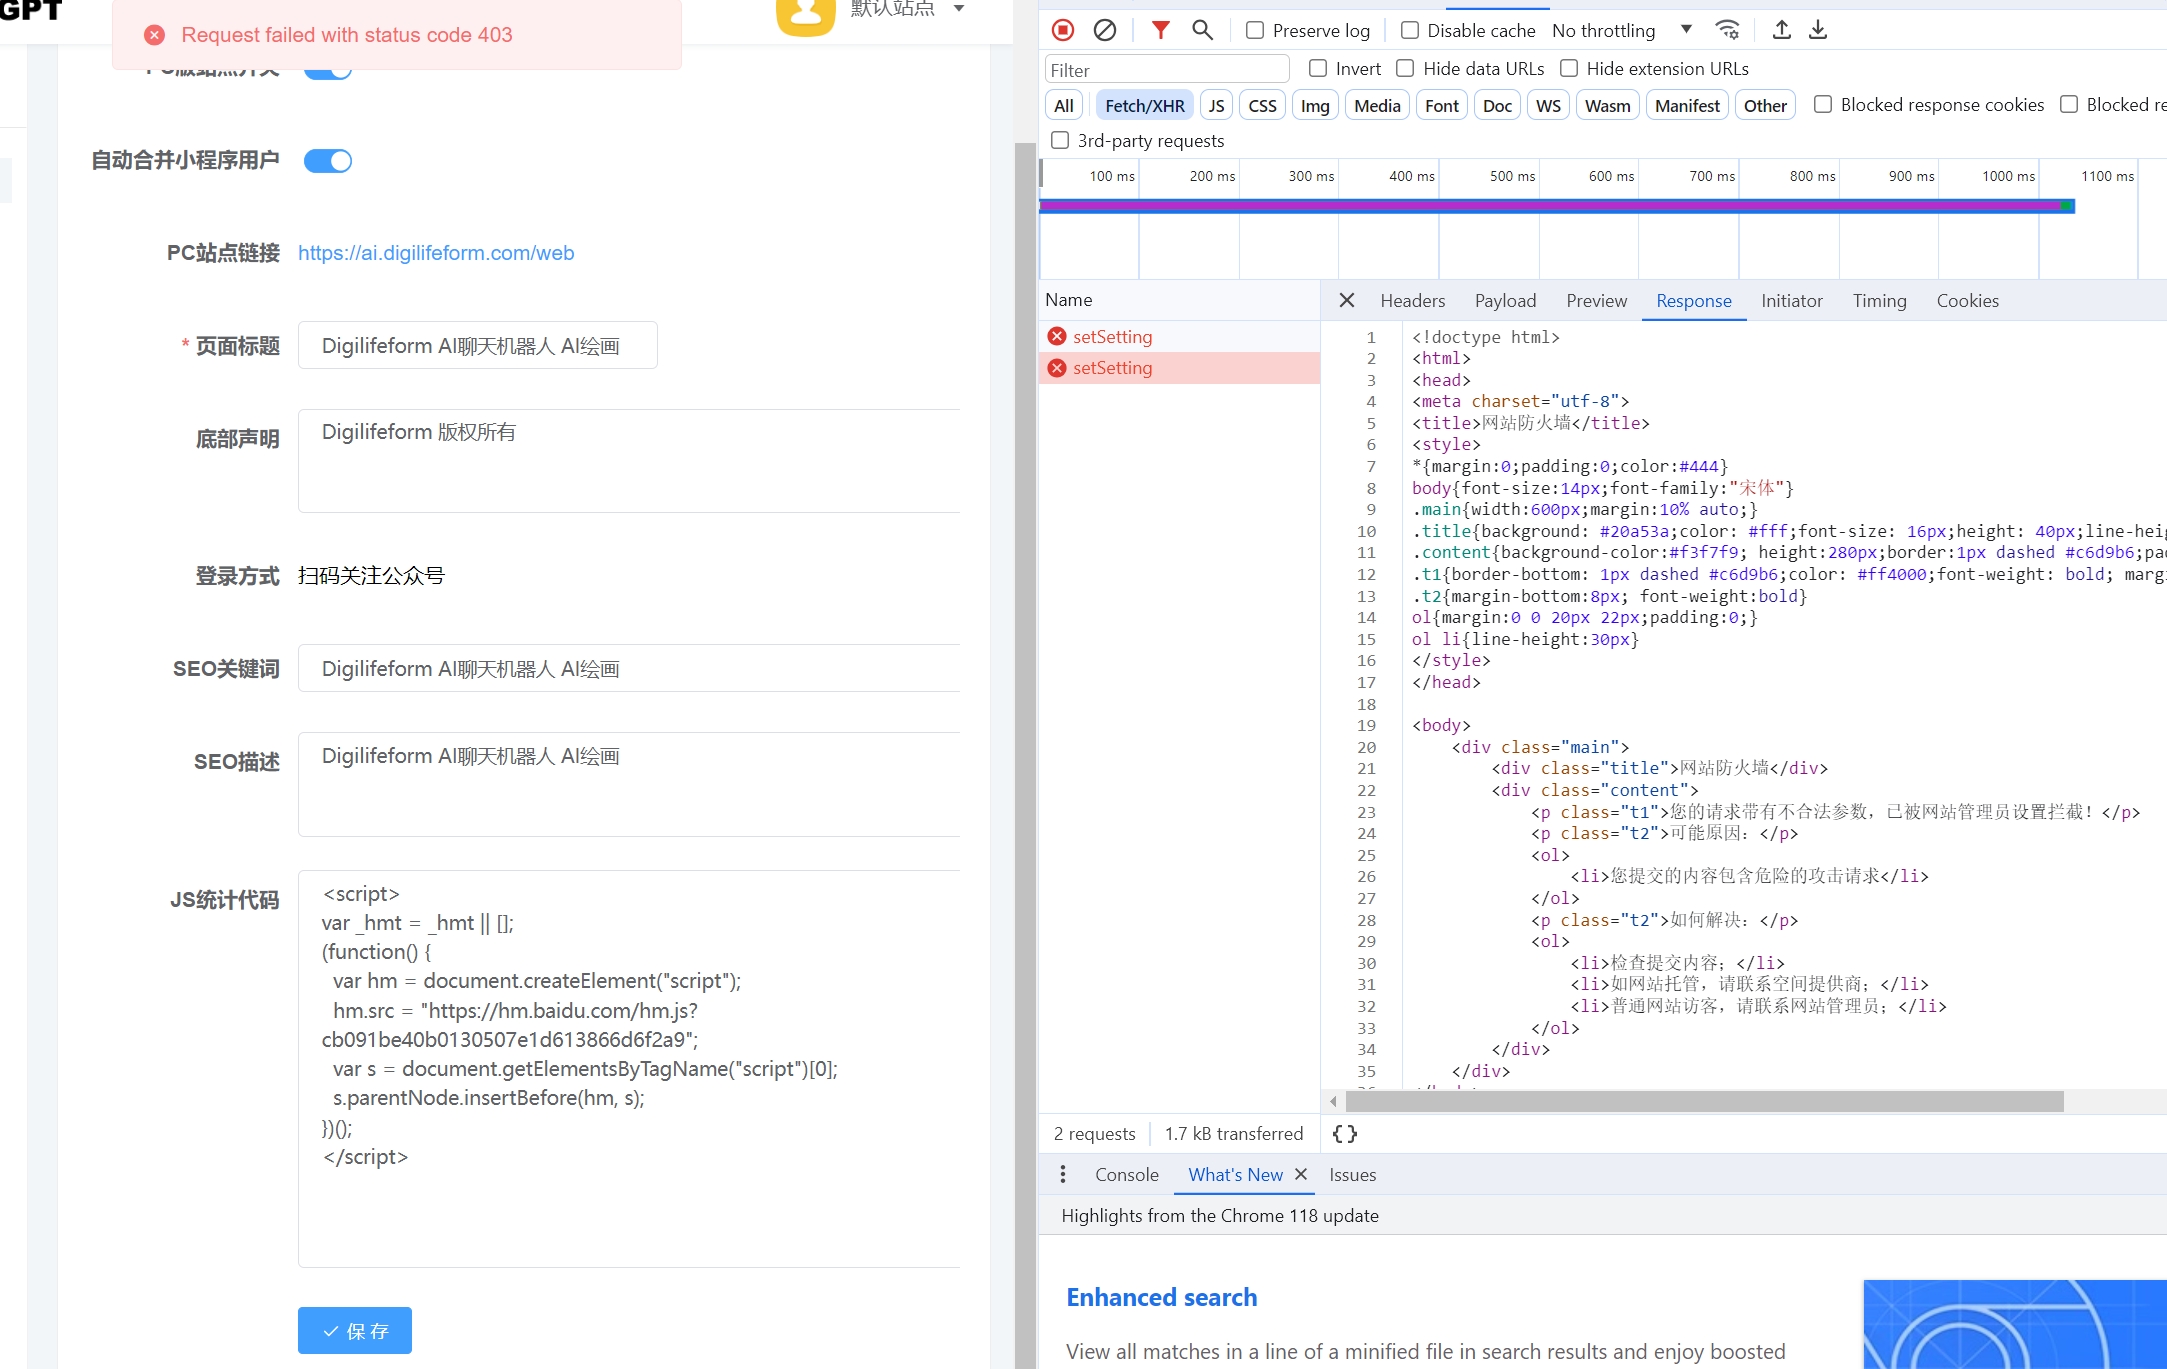Open the Issues drawer tab
This screenshot has height=1369, width=2167.
point(1352,1174)
